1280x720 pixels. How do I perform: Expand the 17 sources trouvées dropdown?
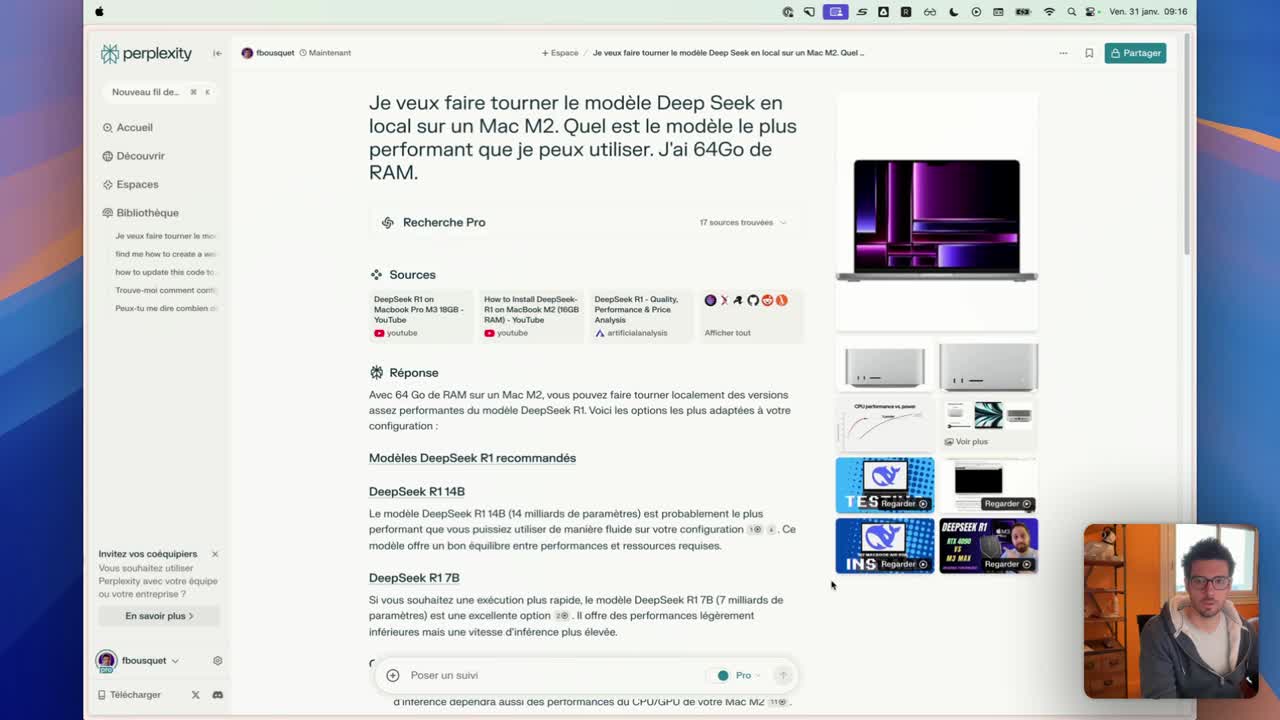point(742,222)
